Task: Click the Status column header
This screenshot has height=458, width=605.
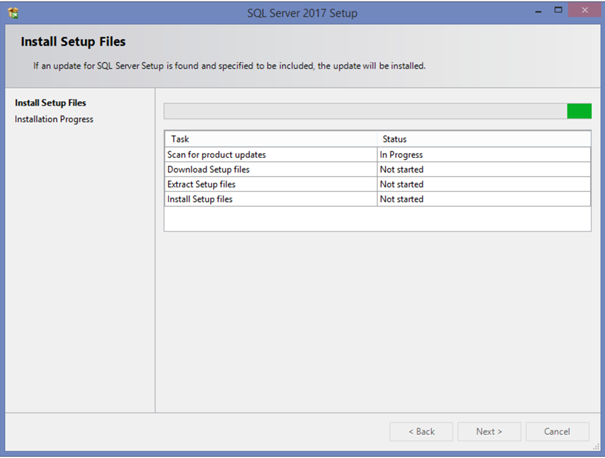Action: coord(484,139)
